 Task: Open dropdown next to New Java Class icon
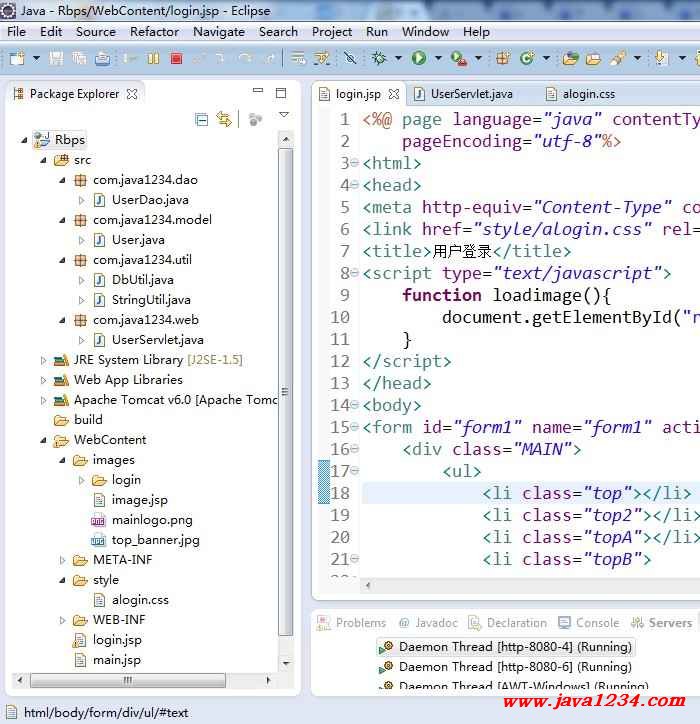pyautogui.click(x=546, y=58)
